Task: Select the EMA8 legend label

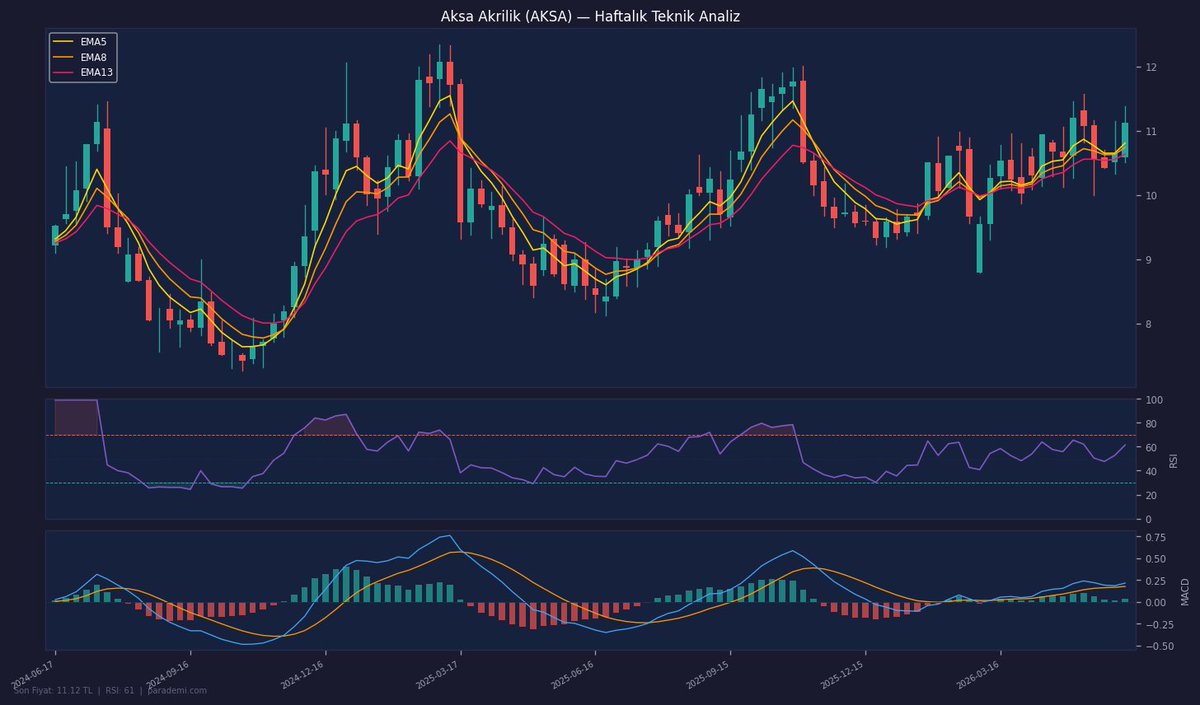Action: [93, 57]
